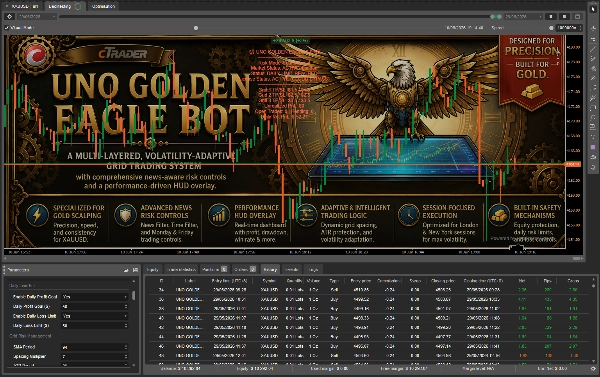Click the window icon right of the stop button

[577, 16]
